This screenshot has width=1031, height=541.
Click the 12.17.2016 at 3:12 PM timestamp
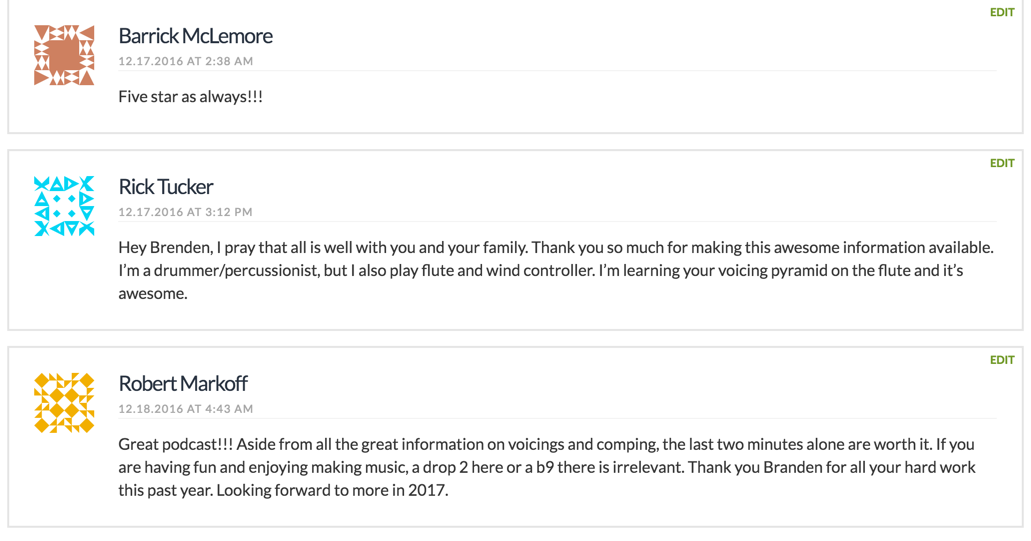[x=185, y=212]
